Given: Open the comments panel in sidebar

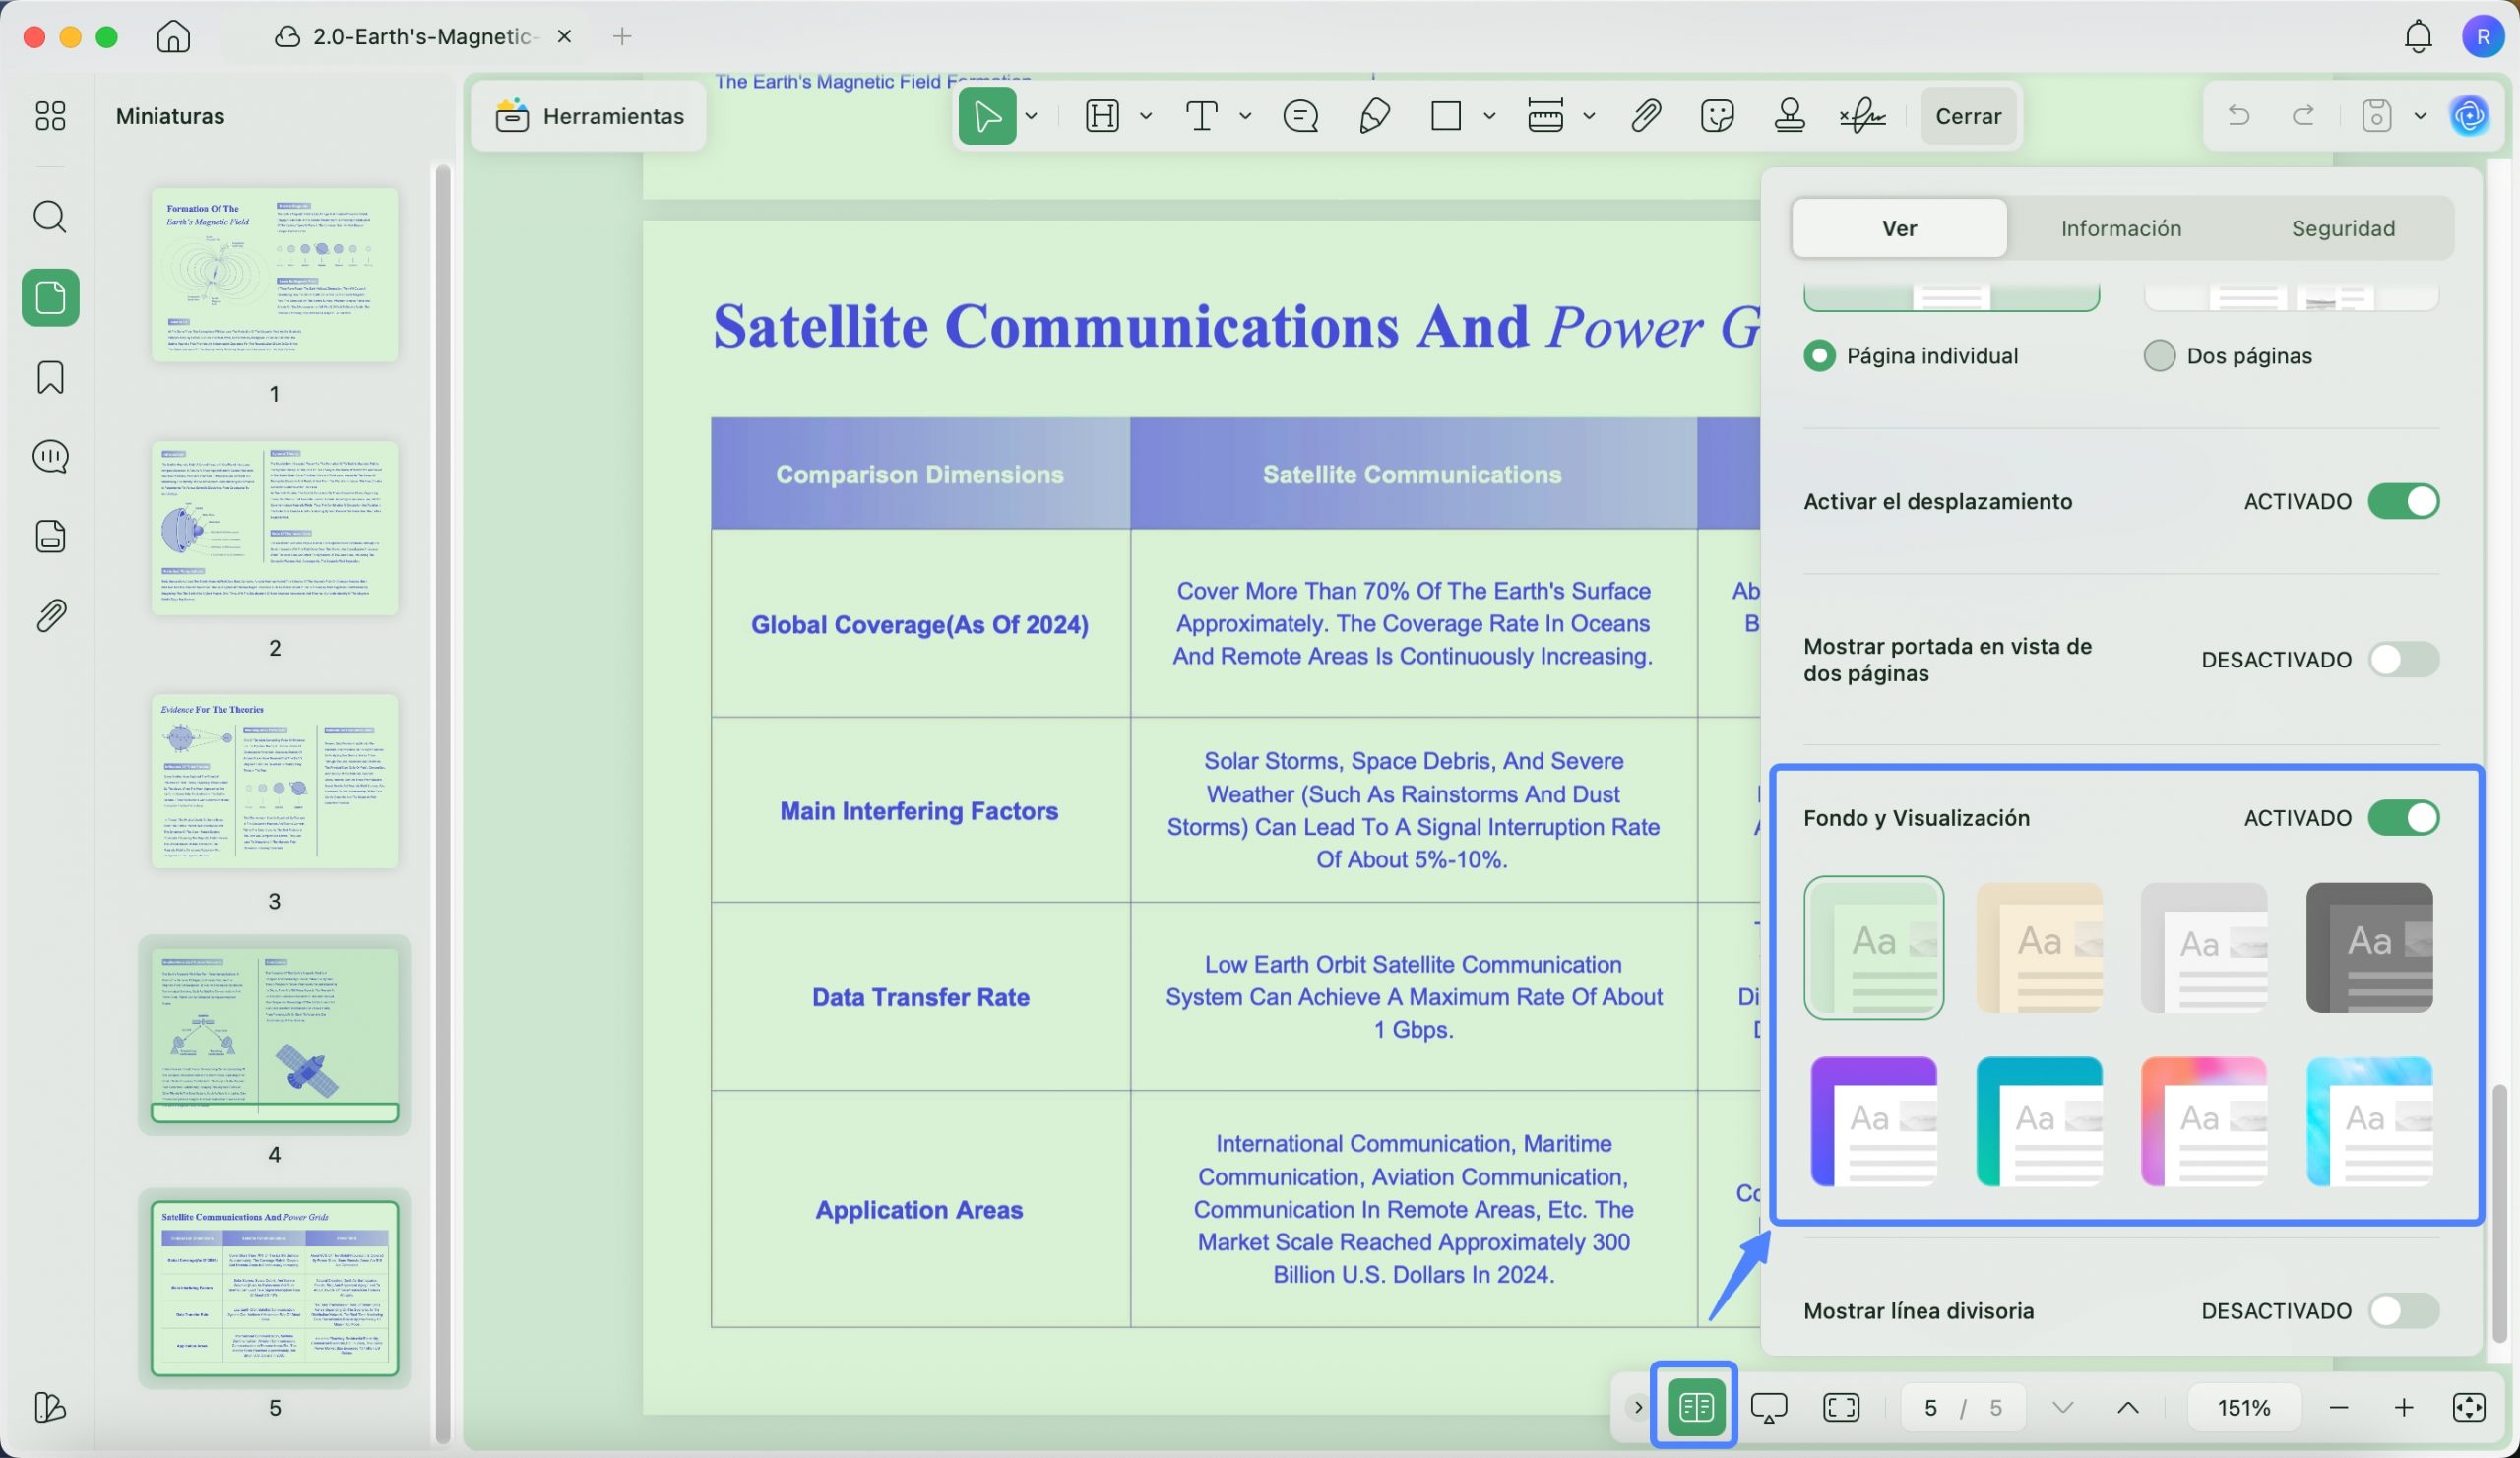Looking at the screenshot, I should pos(50,457).
